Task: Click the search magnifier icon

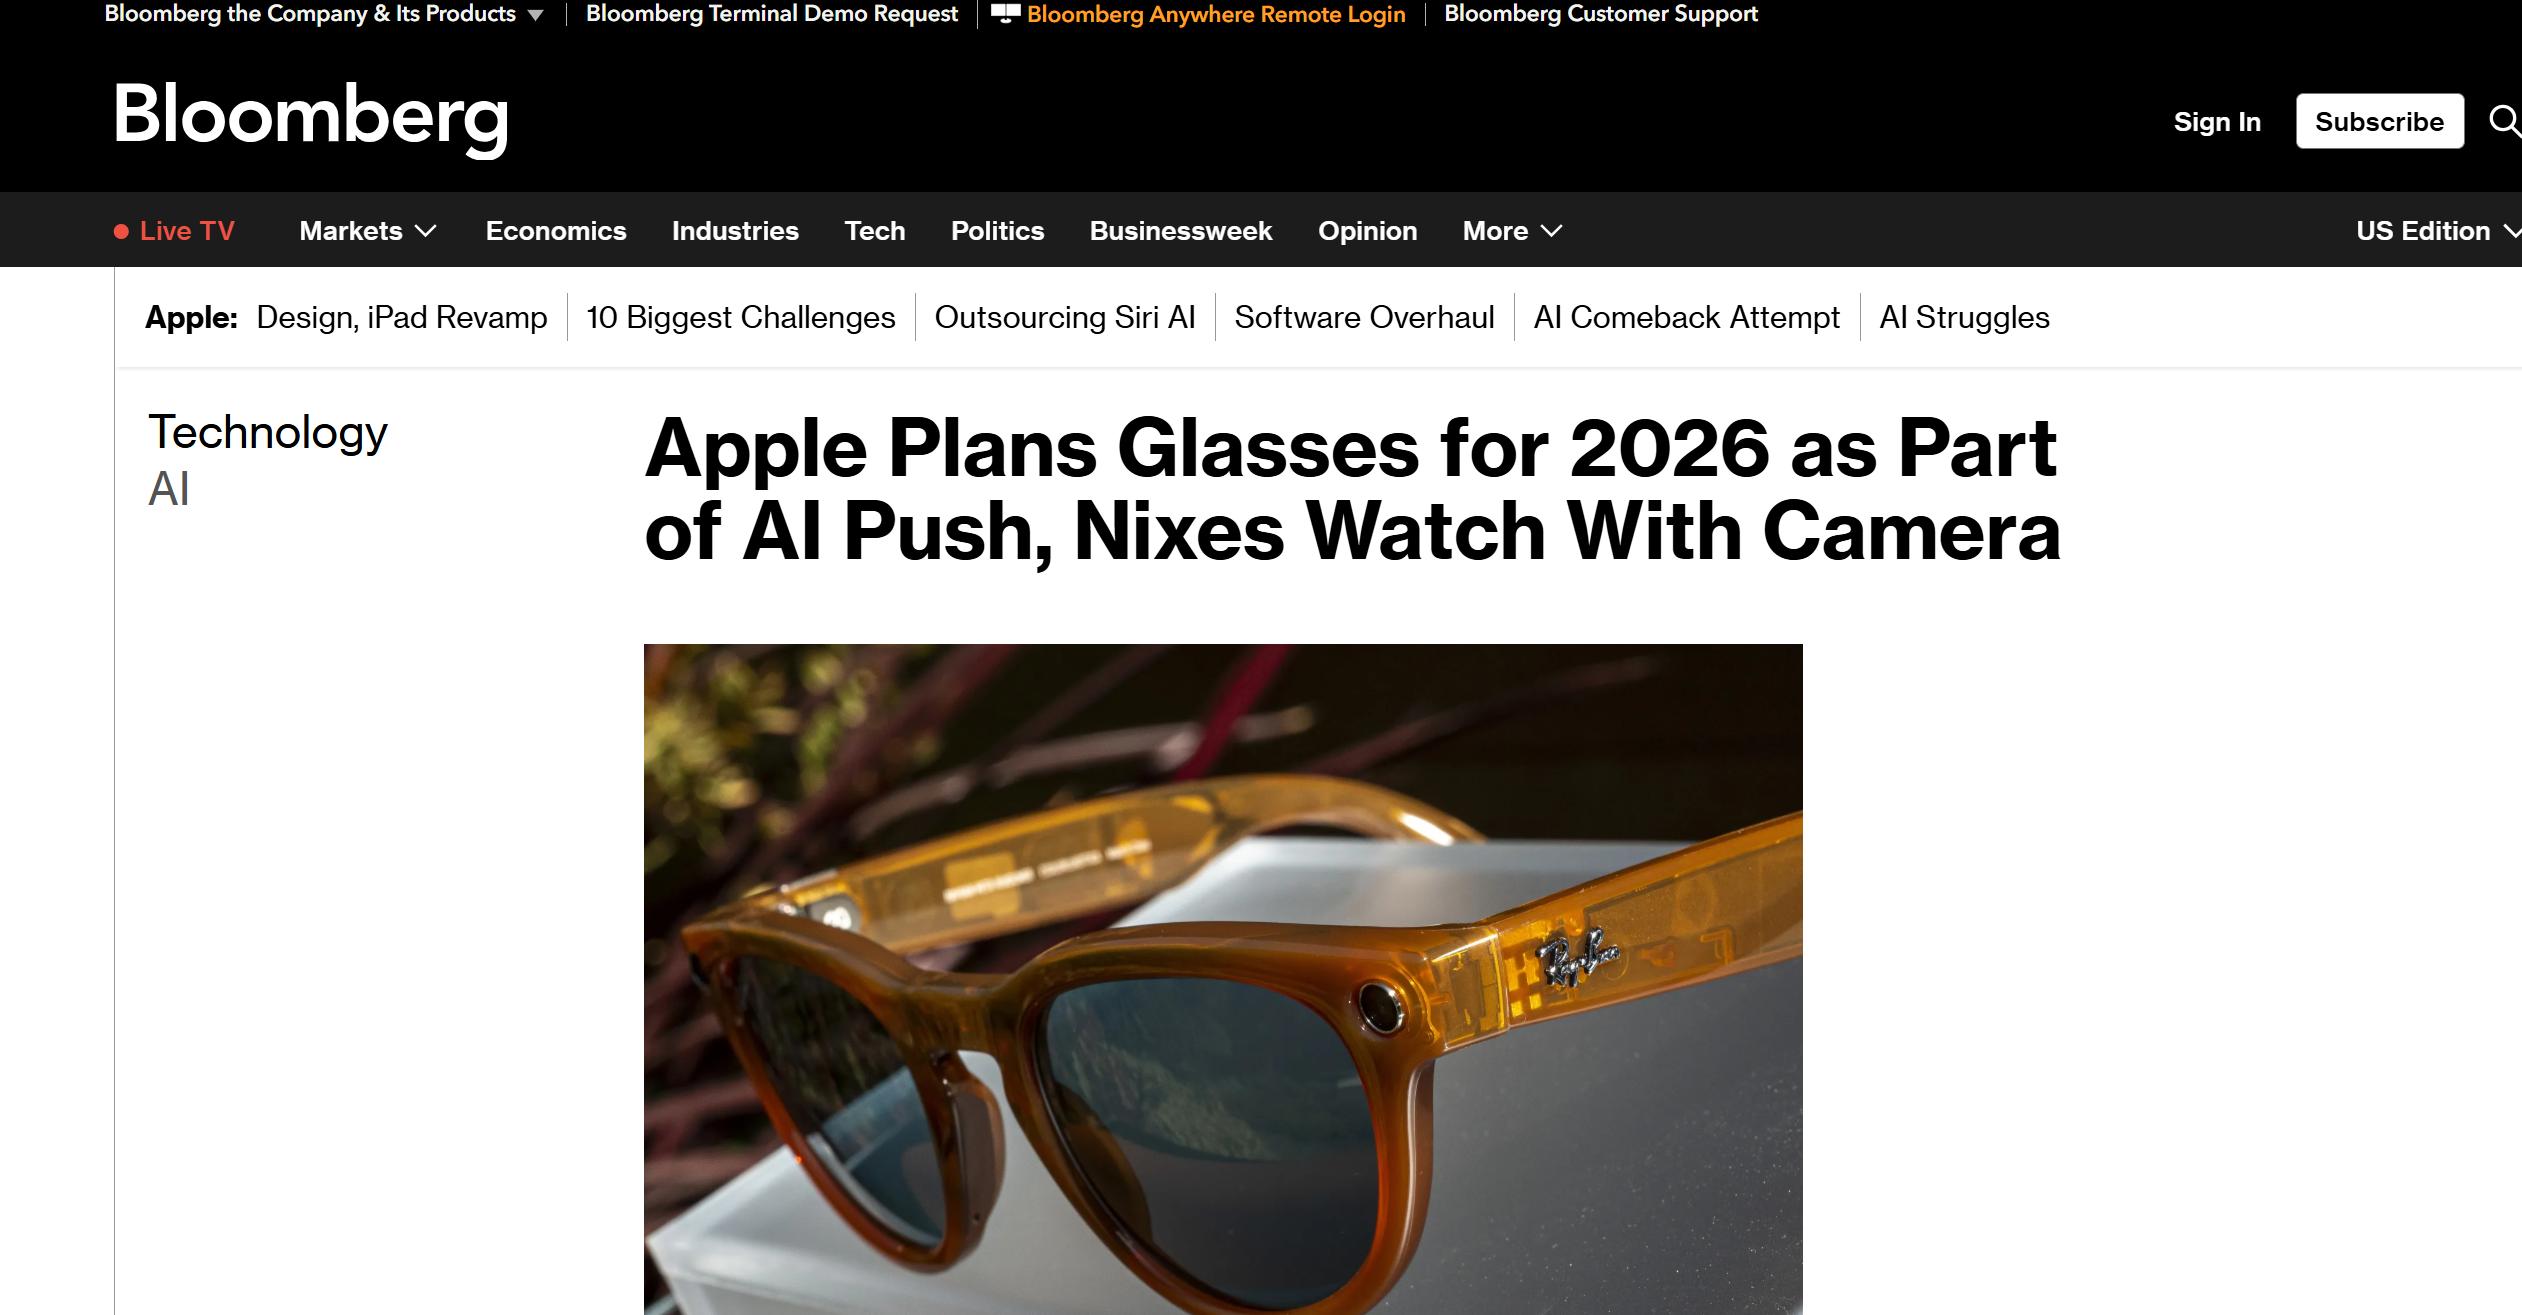Action: click(x=2505, y=121)
